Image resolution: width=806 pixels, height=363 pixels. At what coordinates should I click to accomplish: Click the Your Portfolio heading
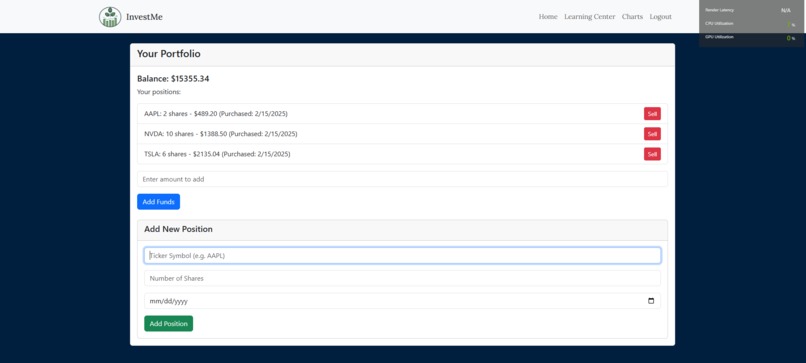(169, 54)
